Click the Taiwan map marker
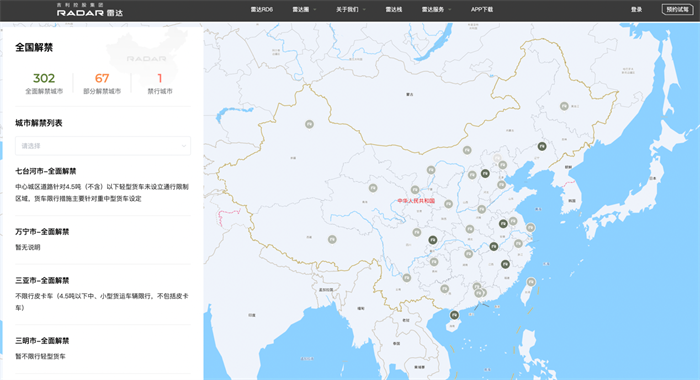 (531, 282)
